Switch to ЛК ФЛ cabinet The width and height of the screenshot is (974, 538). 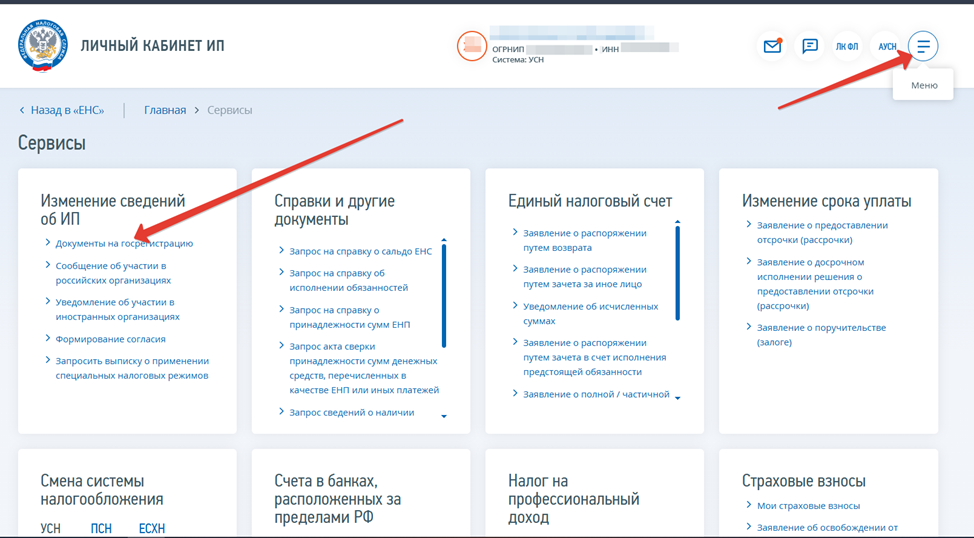pyautogui.click(x=847, y=46)
